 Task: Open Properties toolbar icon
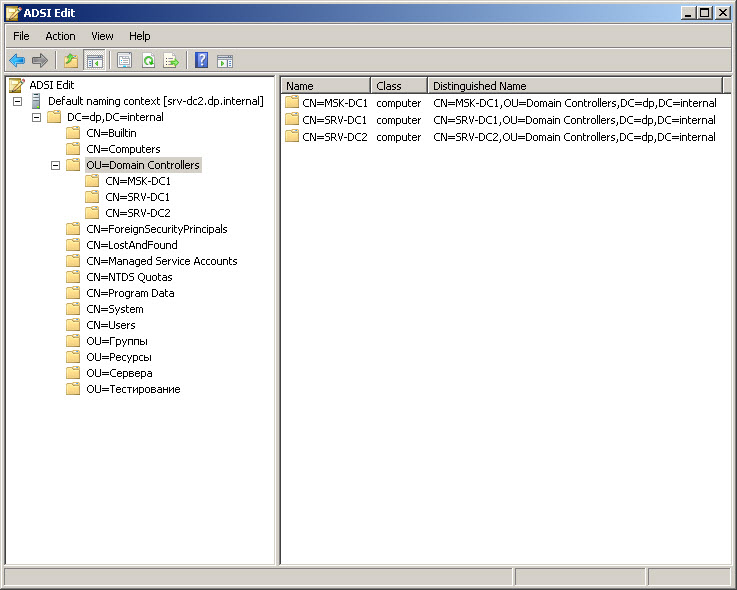125,61
